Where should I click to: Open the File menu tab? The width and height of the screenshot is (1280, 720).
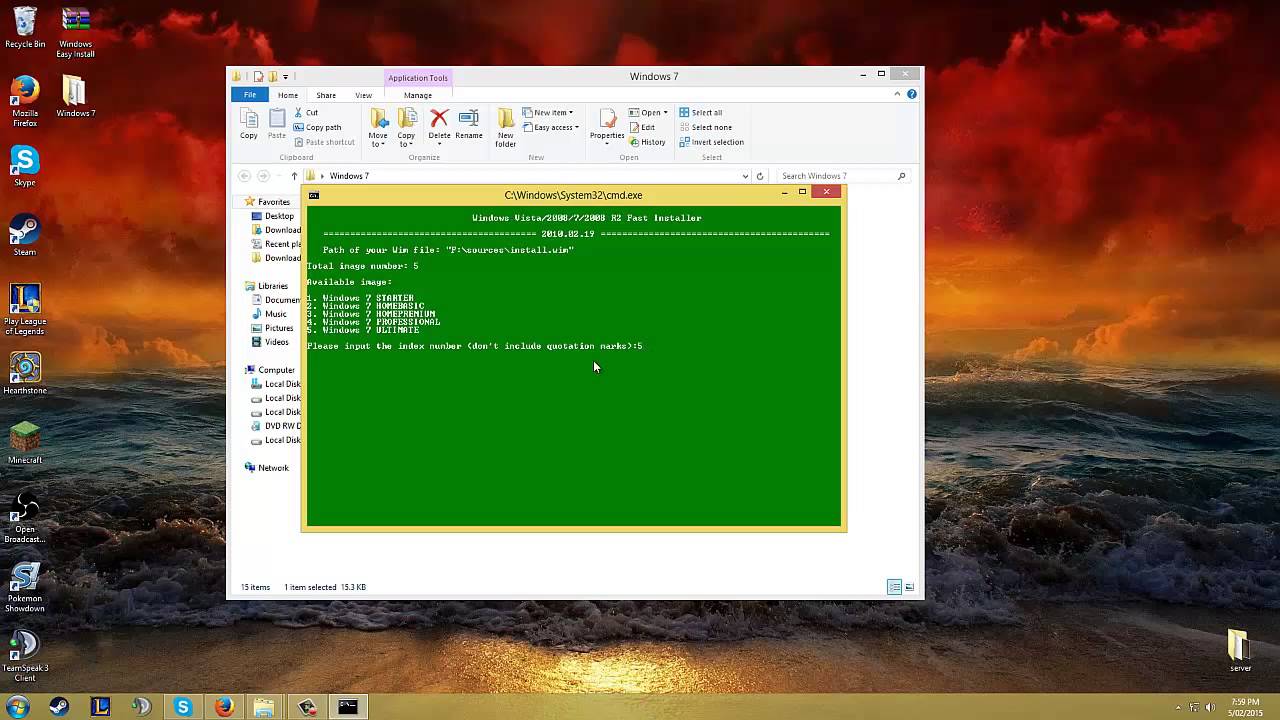250,95
